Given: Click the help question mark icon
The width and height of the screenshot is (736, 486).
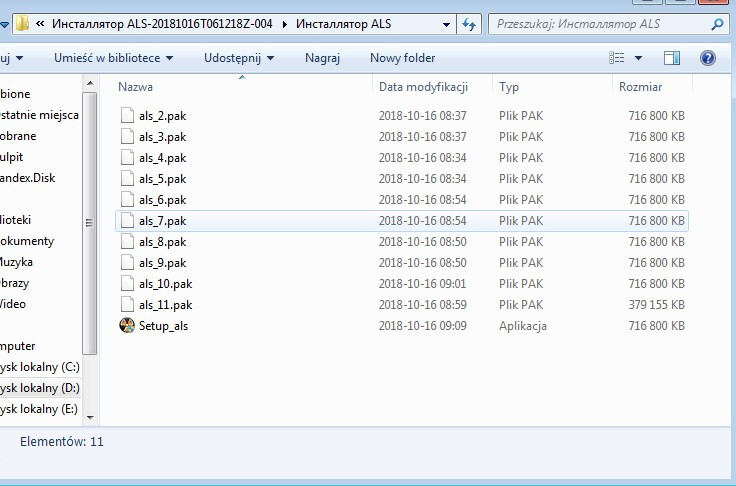Looking at the screenshot, I should pos(708,58).
